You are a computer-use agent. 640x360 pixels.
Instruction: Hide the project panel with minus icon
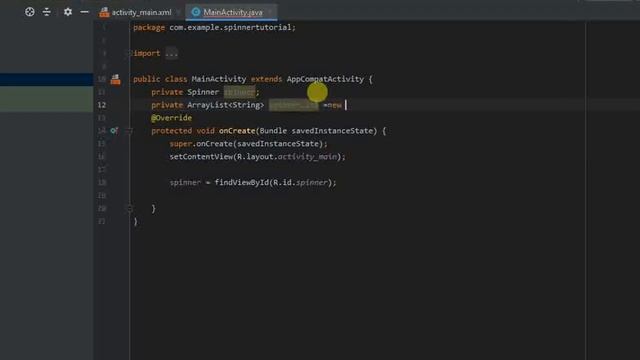pos(84,12)
